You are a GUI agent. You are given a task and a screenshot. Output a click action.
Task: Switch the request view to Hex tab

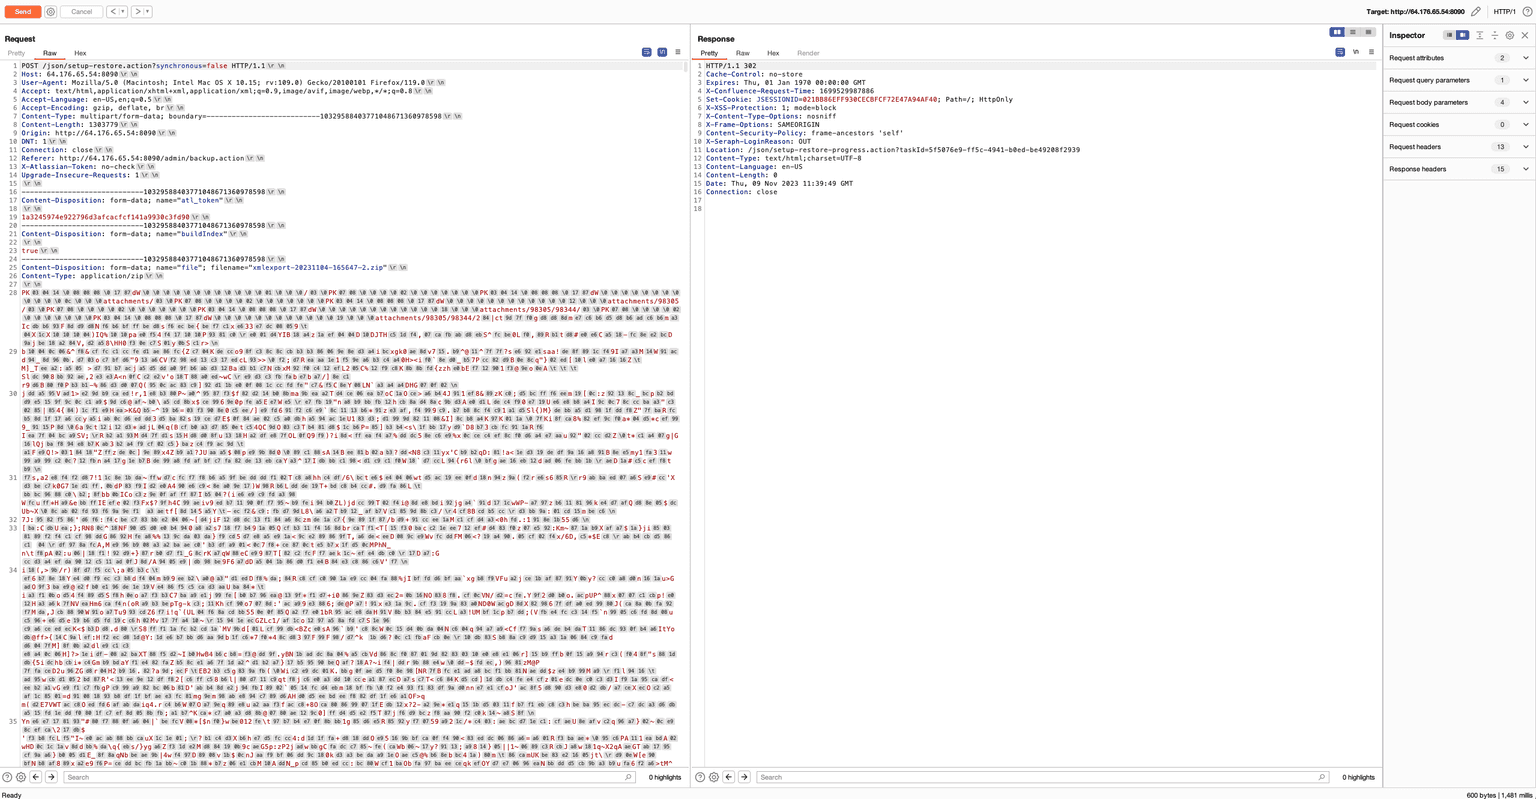point(80,53)
